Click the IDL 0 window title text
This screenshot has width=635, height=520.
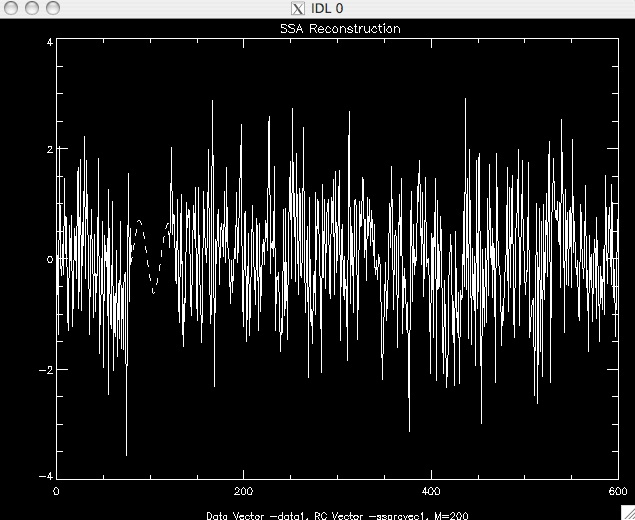[328, 8]
